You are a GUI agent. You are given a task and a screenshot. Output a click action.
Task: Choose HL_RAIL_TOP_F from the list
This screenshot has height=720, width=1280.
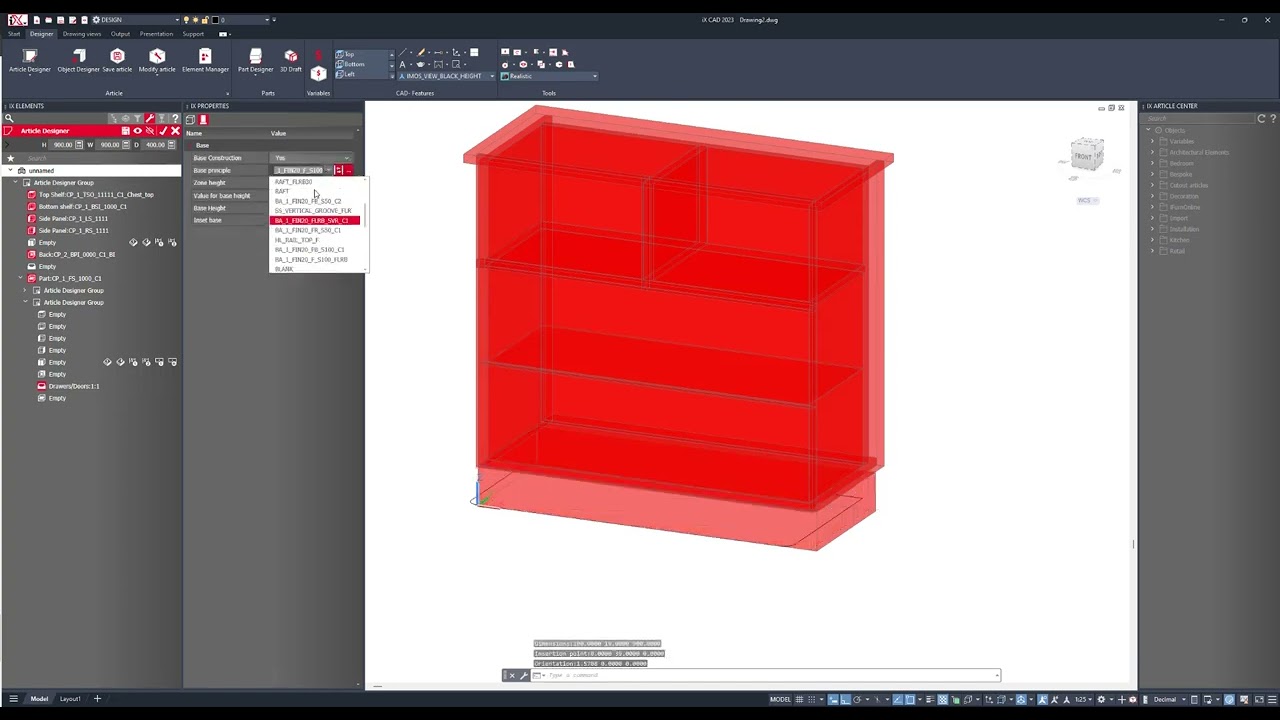[x=297, y=240]
